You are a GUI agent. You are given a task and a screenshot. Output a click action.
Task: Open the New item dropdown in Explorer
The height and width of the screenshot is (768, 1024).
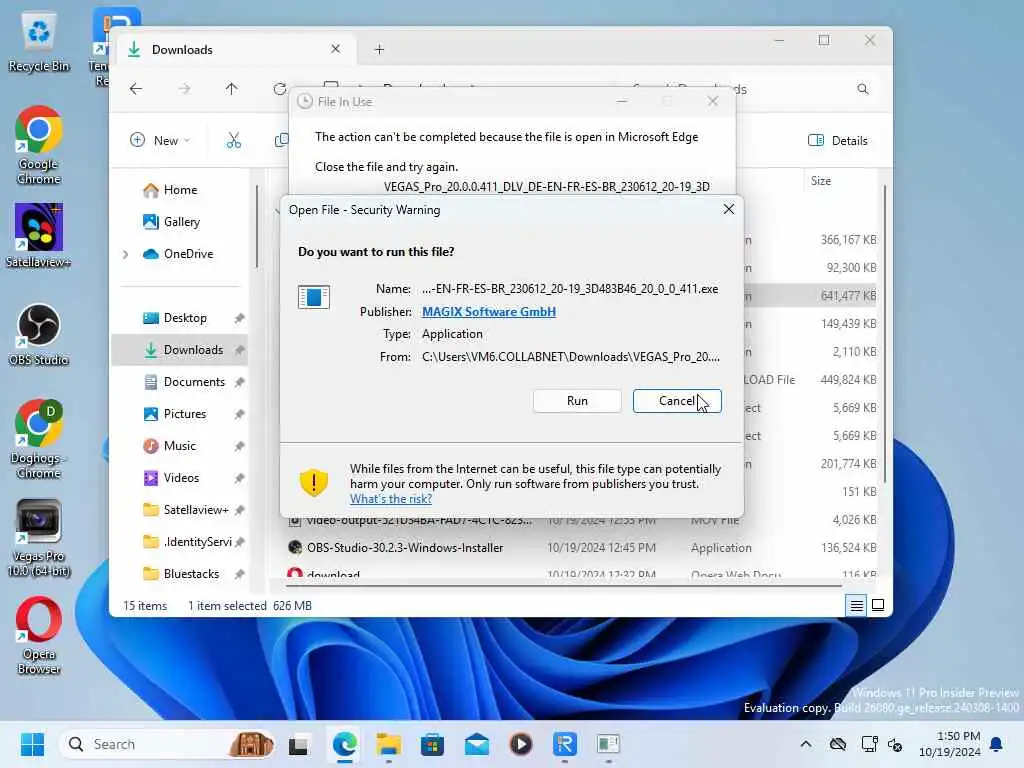point(160,140)
